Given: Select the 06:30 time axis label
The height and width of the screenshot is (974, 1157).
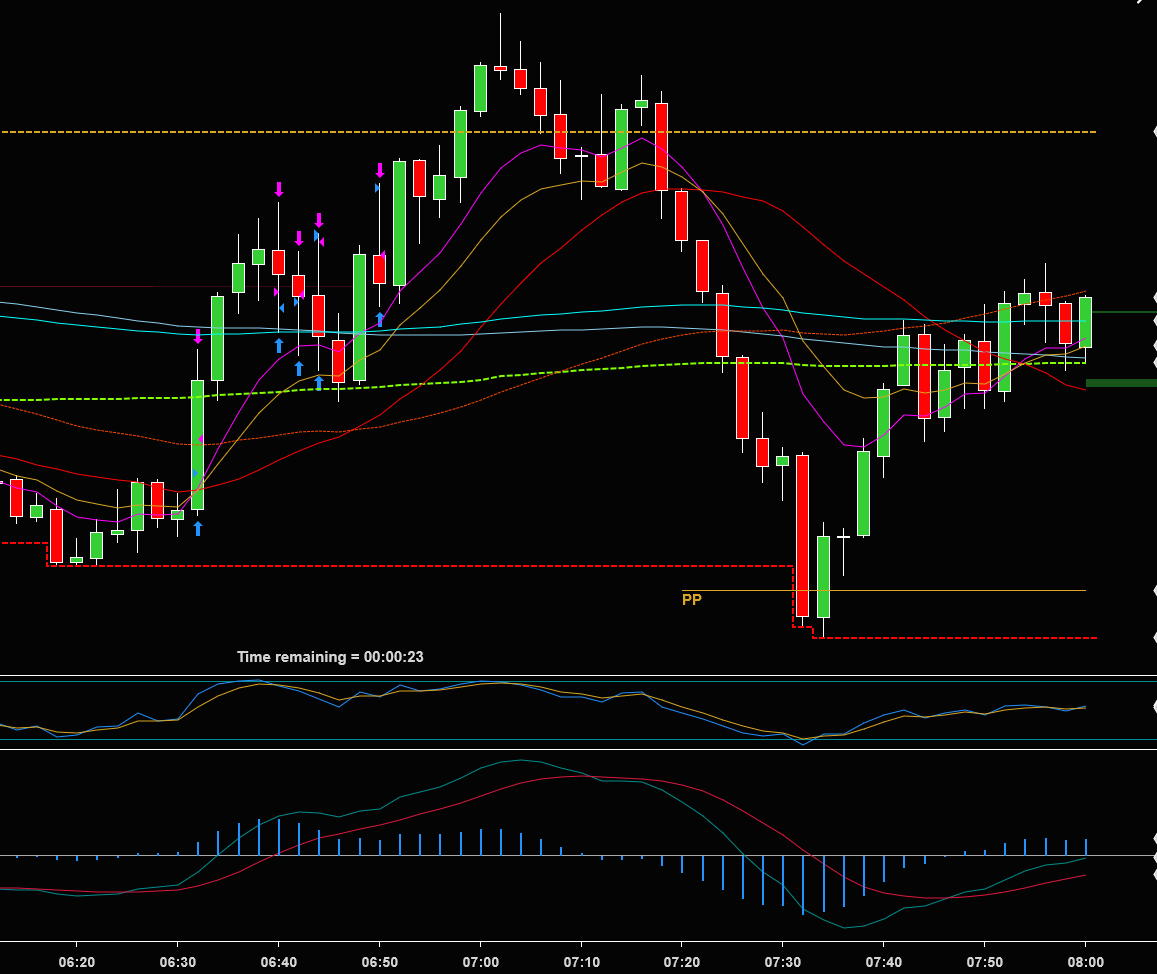Looking at the screenshot, I should pyautogui.click(x=178, y=962).
